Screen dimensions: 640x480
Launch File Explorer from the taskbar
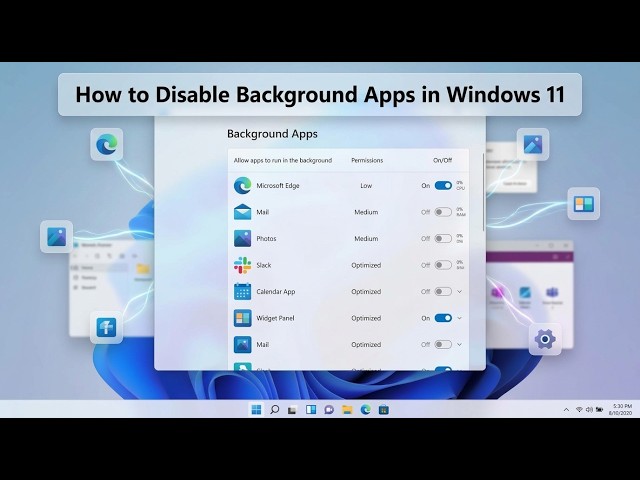347,410
